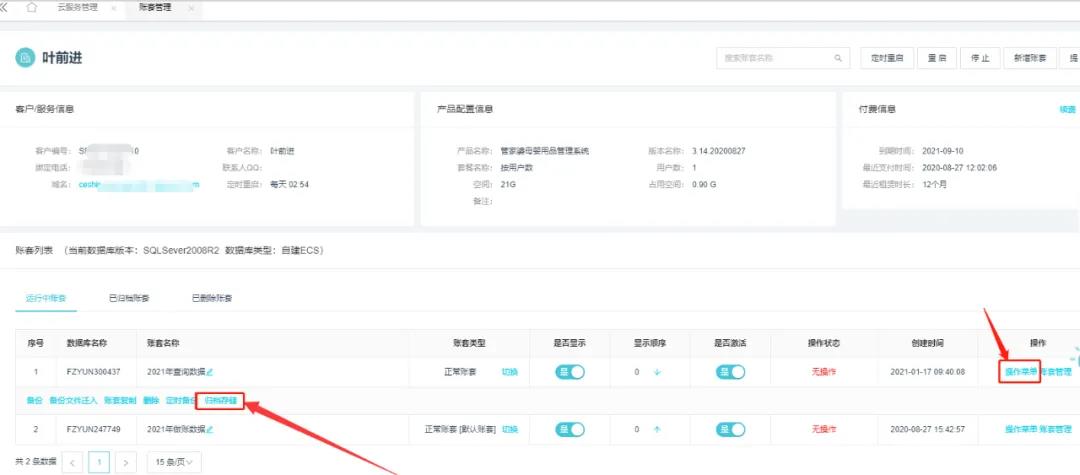The image size is (1080, 475).
Task: Move row 1 down with arrow icon
Action: [x=657, y=373]
